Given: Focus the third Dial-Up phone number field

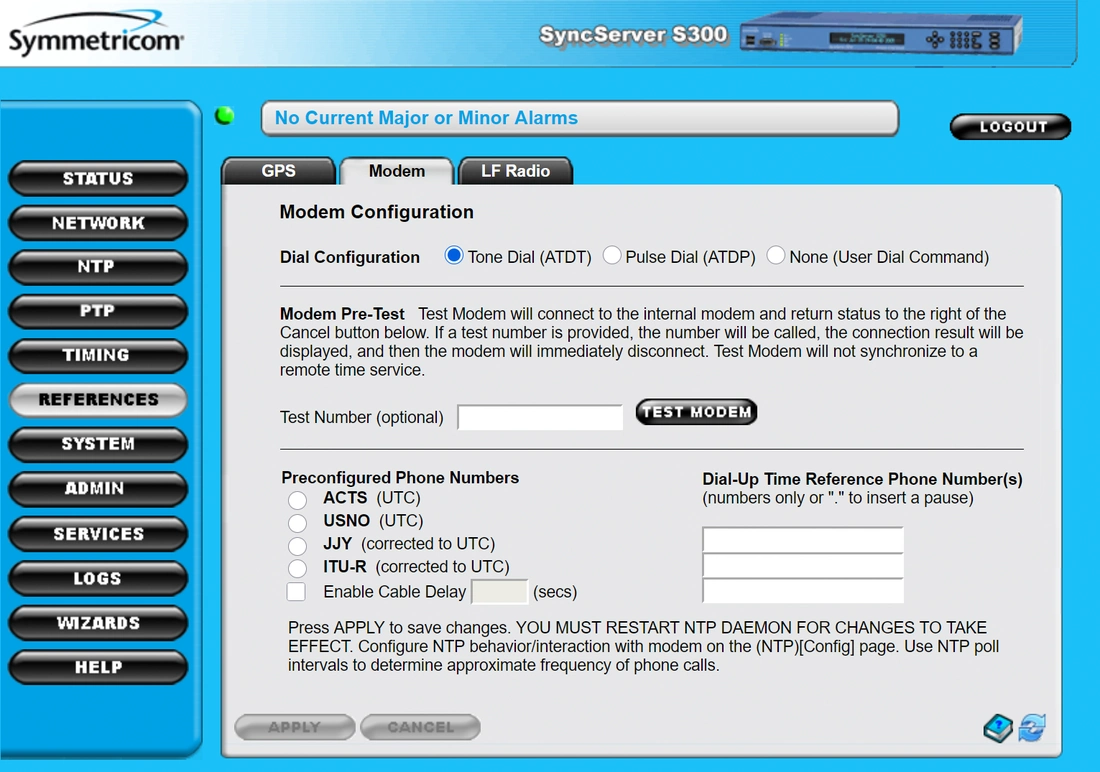Looking at the screenshot, I should point(803,591).
